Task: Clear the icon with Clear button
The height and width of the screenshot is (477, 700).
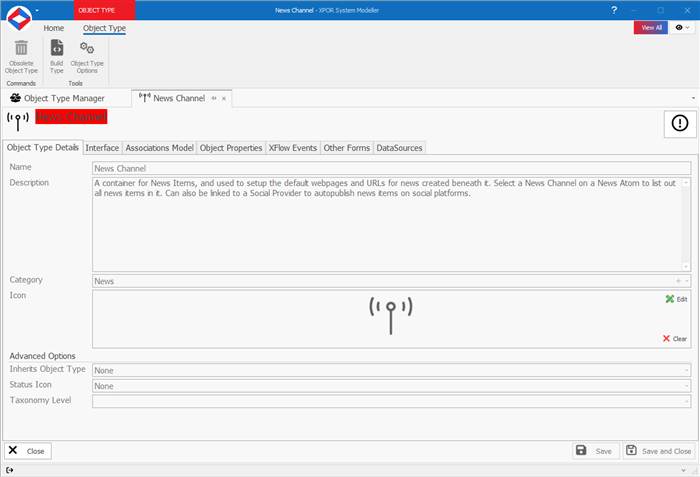Action: click(675, 338)
